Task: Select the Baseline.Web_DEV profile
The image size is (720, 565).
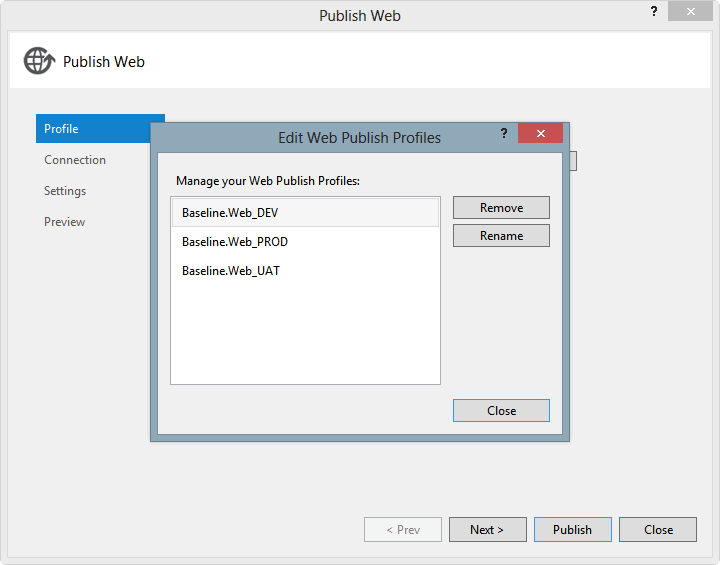Action: 305,213
